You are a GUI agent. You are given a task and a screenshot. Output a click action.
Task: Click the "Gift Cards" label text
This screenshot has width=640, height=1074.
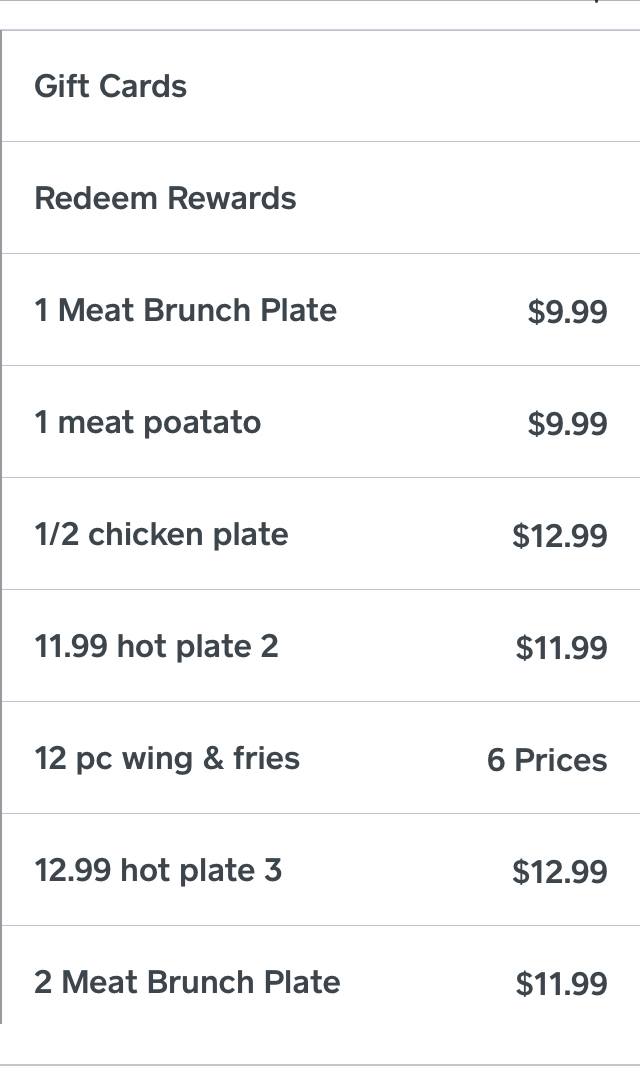coord(110,87)
